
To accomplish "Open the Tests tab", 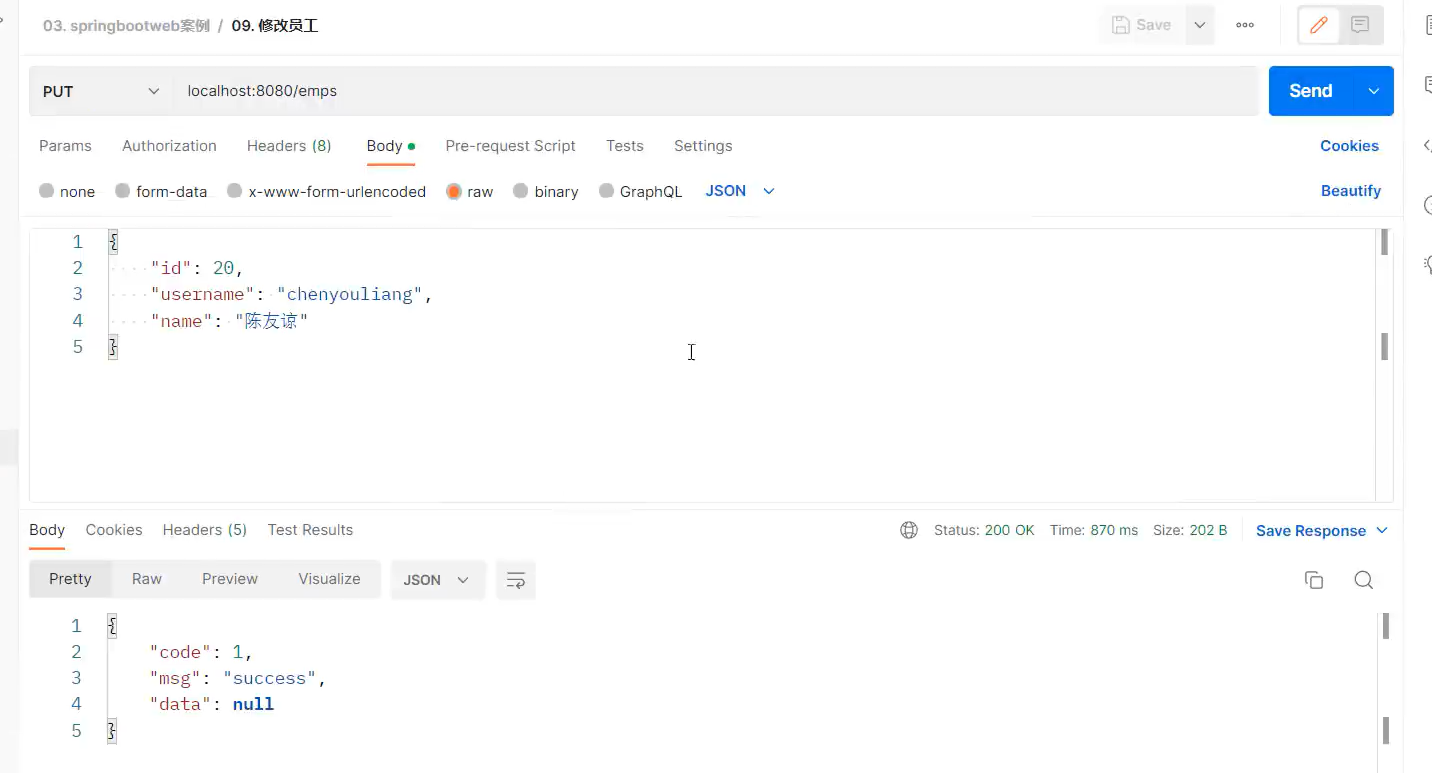I will pos(625,146).
